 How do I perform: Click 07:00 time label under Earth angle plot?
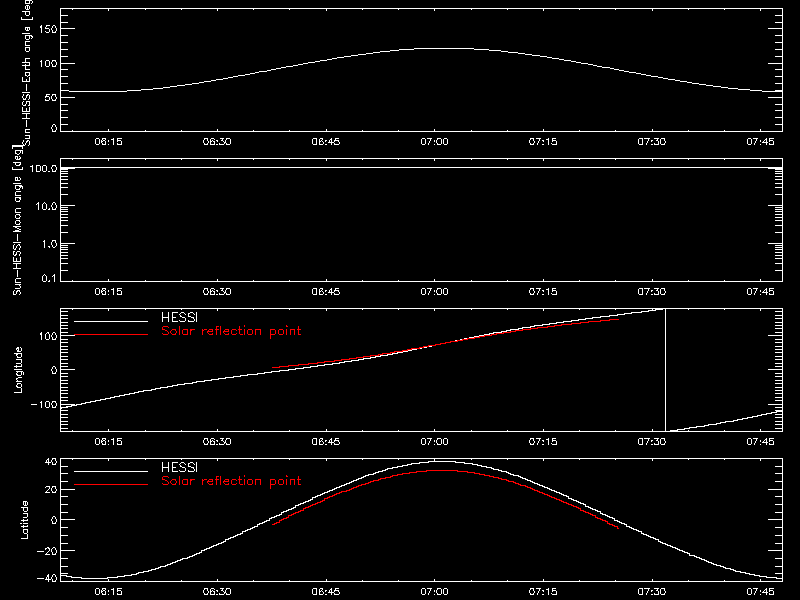[x=435, y=142]
